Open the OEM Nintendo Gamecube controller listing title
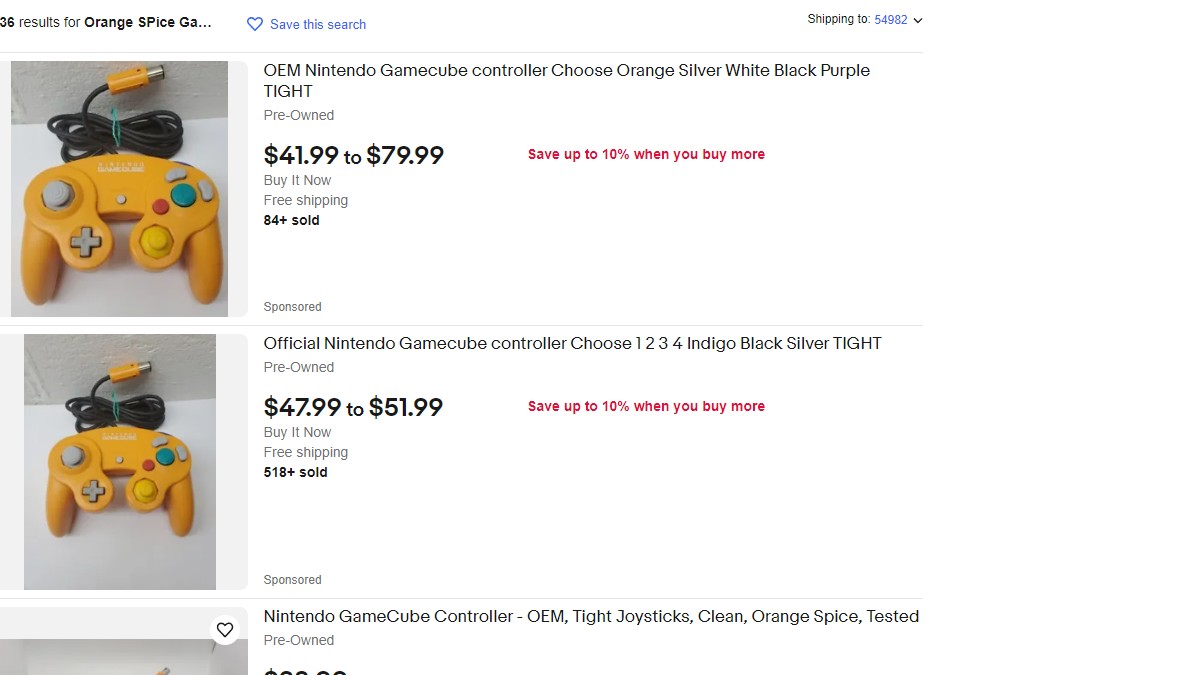This screenshot has height=675, width=1200. (x=566, y=80)
